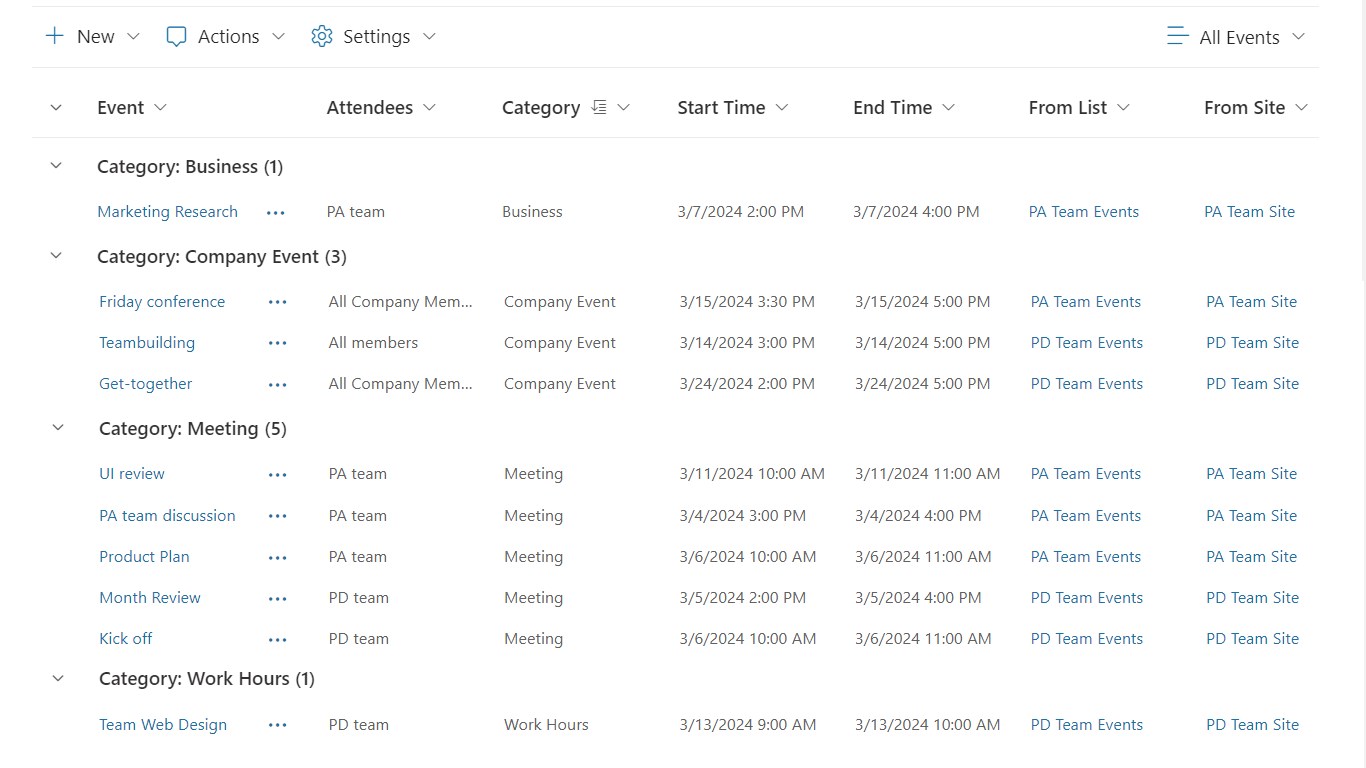This screenshot has height=768, width=1366.
Task: Click the plus icon beside New
Action: (x=55, y=37)
